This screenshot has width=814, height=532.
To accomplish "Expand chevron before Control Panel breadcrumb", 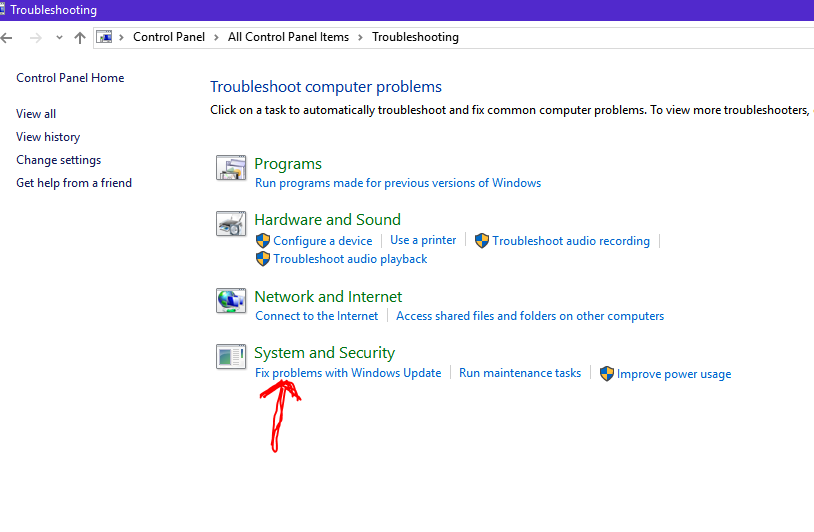I will 121,37.
